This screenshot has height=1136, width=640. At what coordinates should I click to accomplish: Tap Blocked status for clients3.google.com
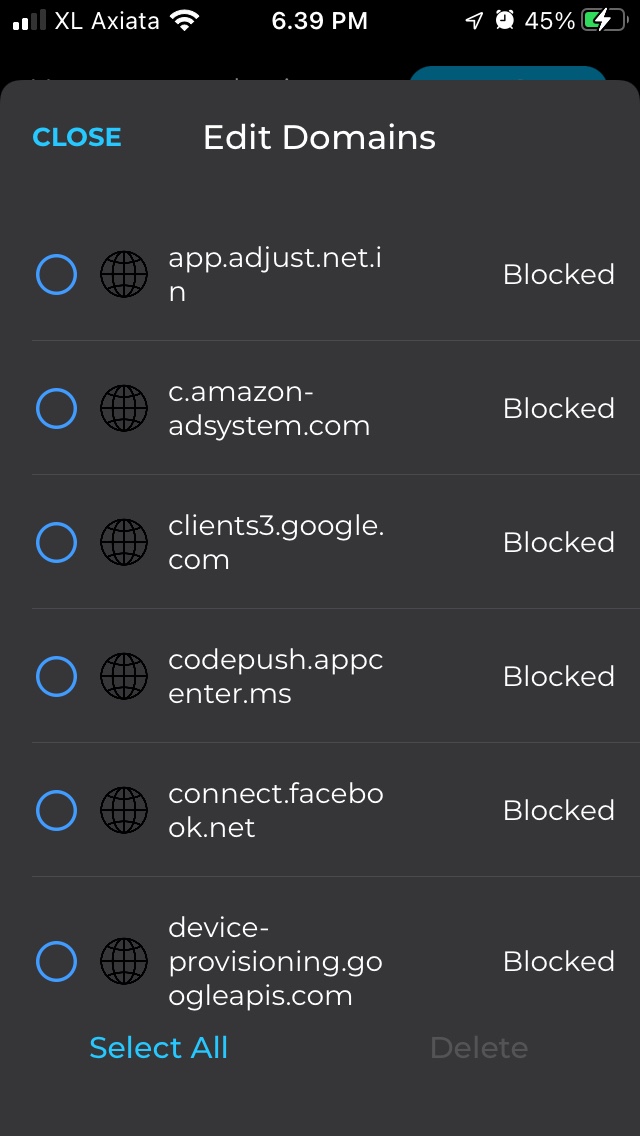tap(559, 543)
